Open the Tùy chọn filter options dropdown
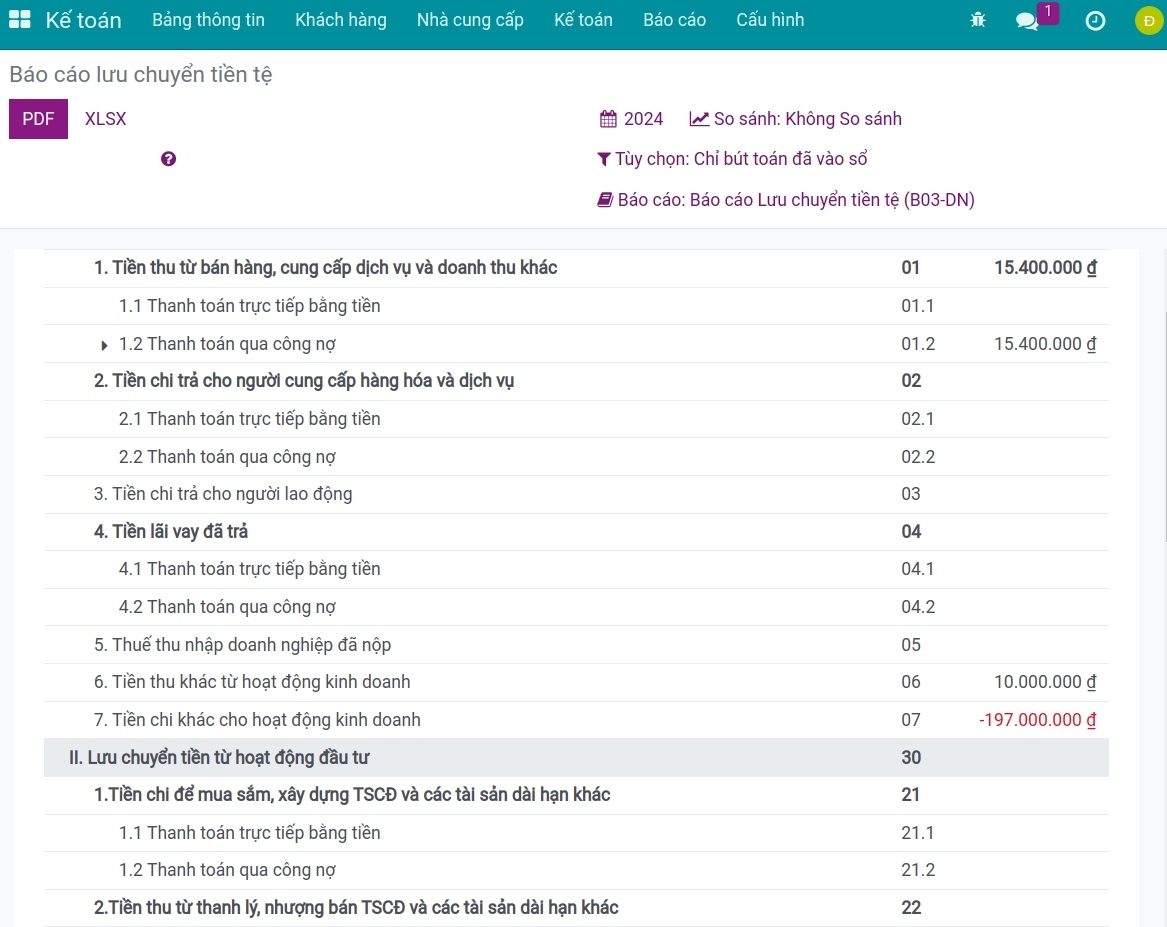The image size is (1167, 927). (732, 159)
